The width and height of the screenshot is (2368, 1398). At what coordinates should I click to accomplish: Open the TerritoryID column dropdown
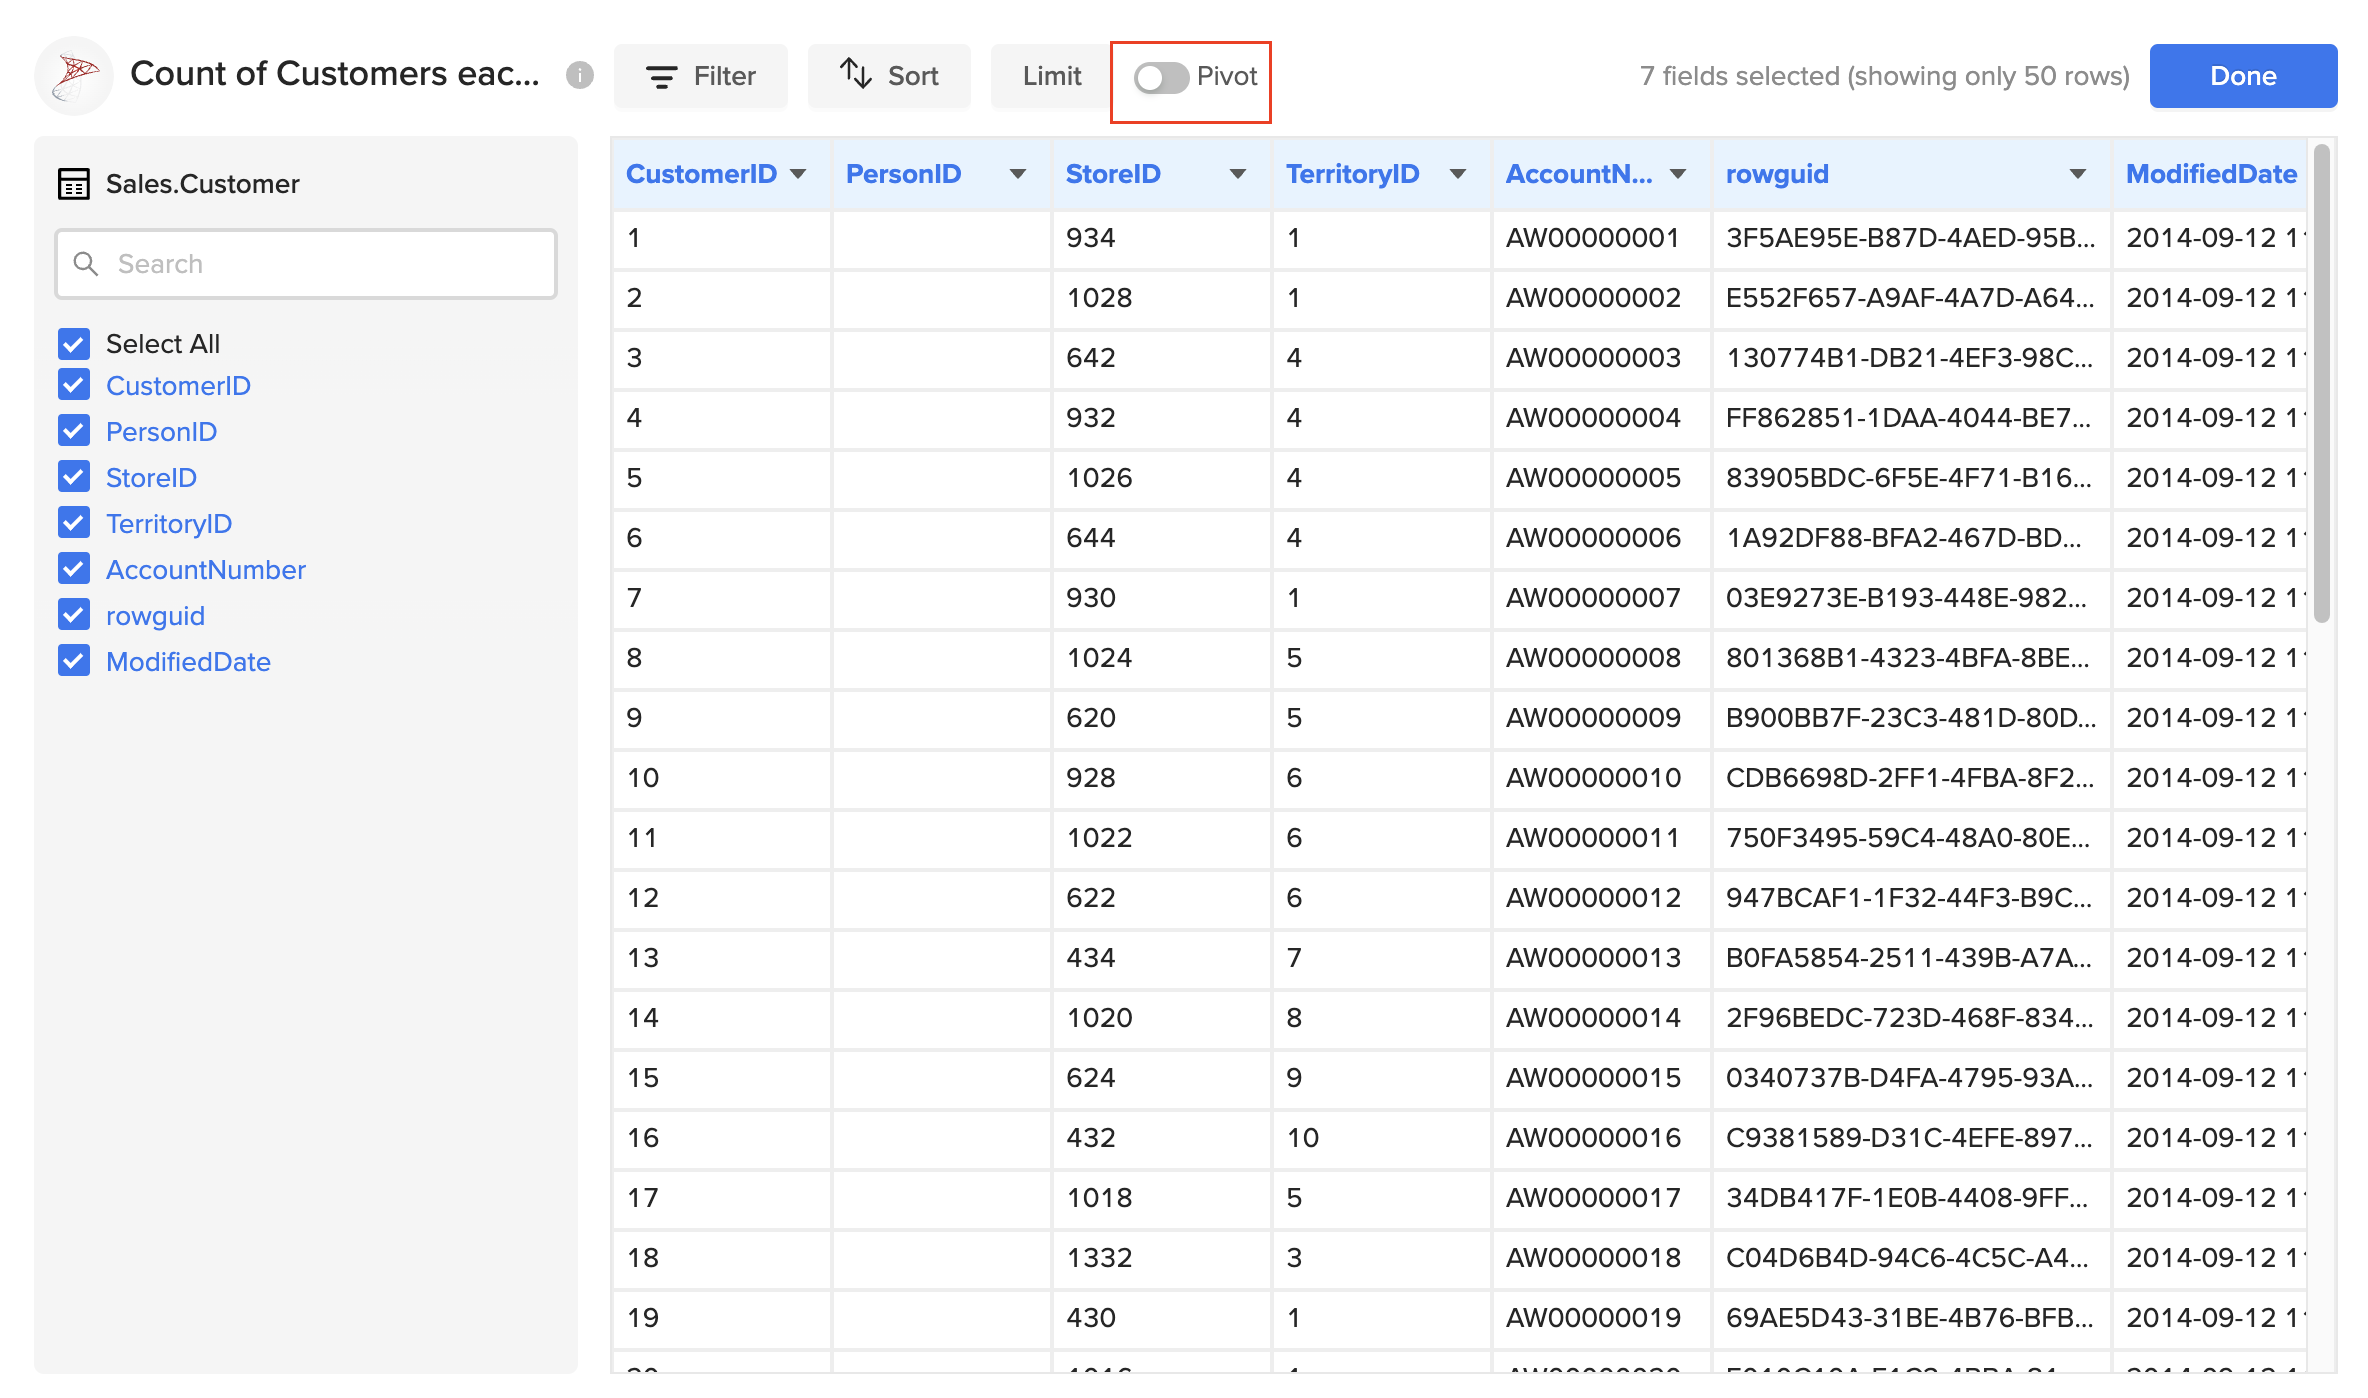pos(1457,173)
